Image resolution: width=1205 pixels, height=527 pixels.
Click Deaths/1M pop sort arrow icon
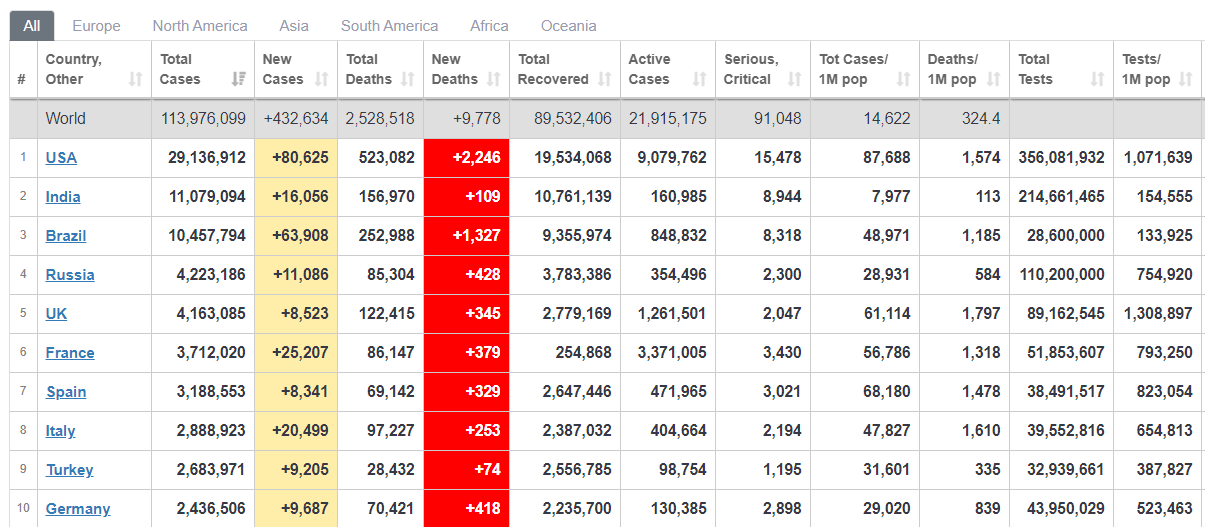coord(994,79)
